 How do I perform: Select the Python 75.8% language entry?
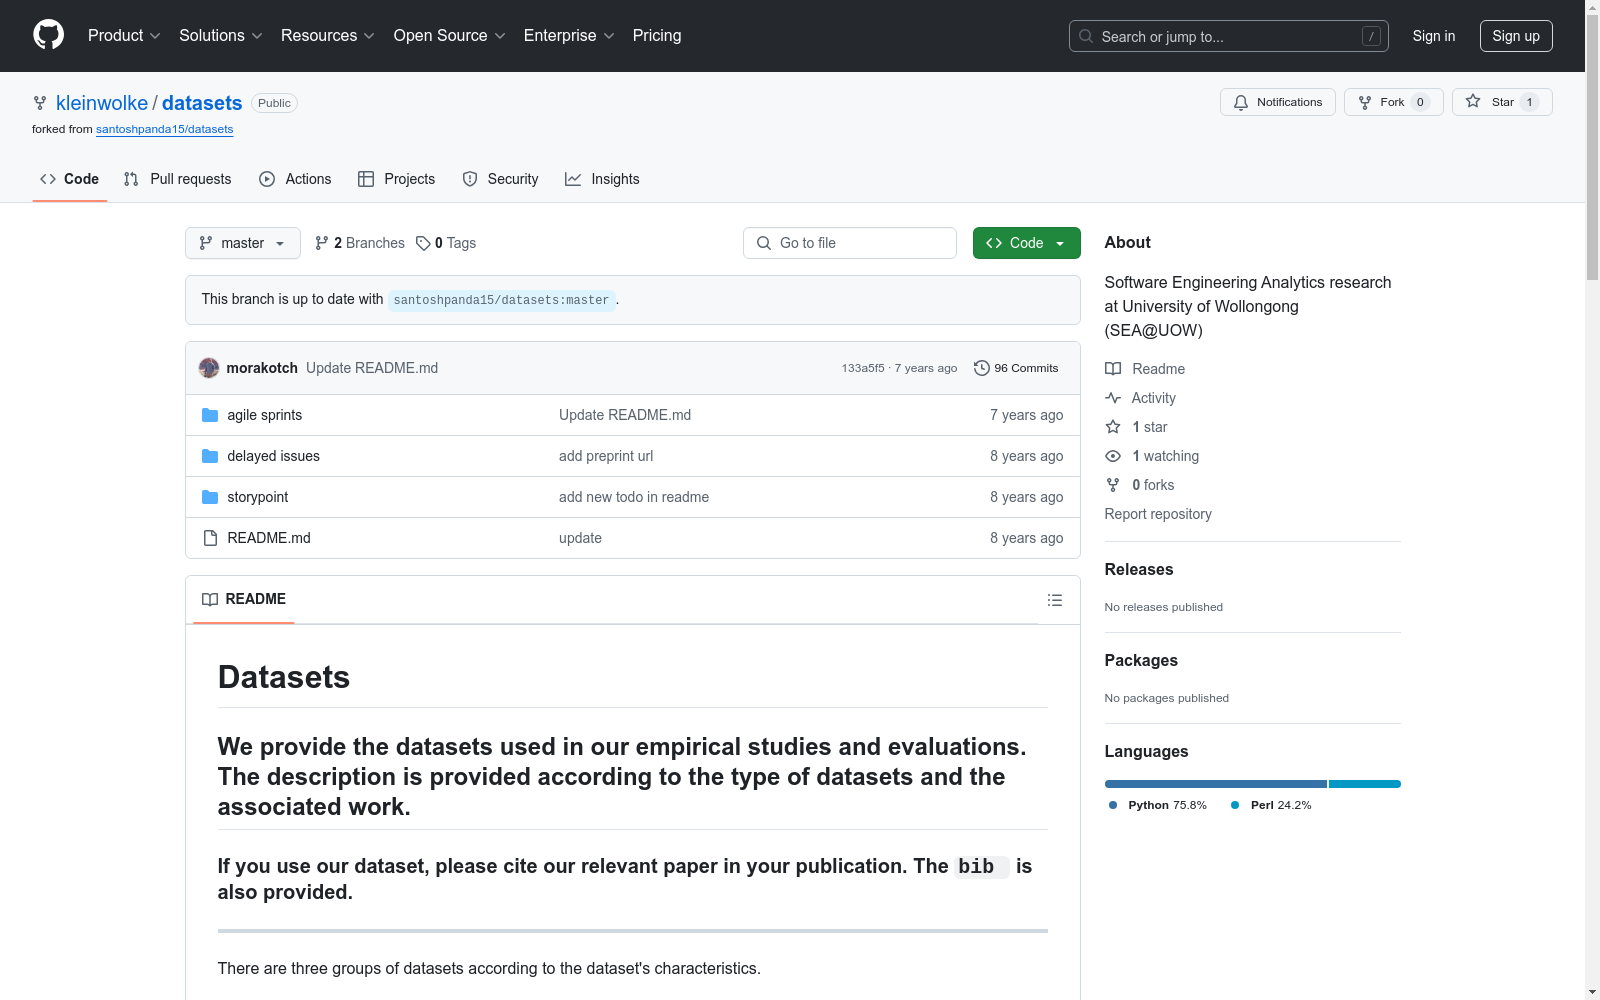click(1158, 805)
